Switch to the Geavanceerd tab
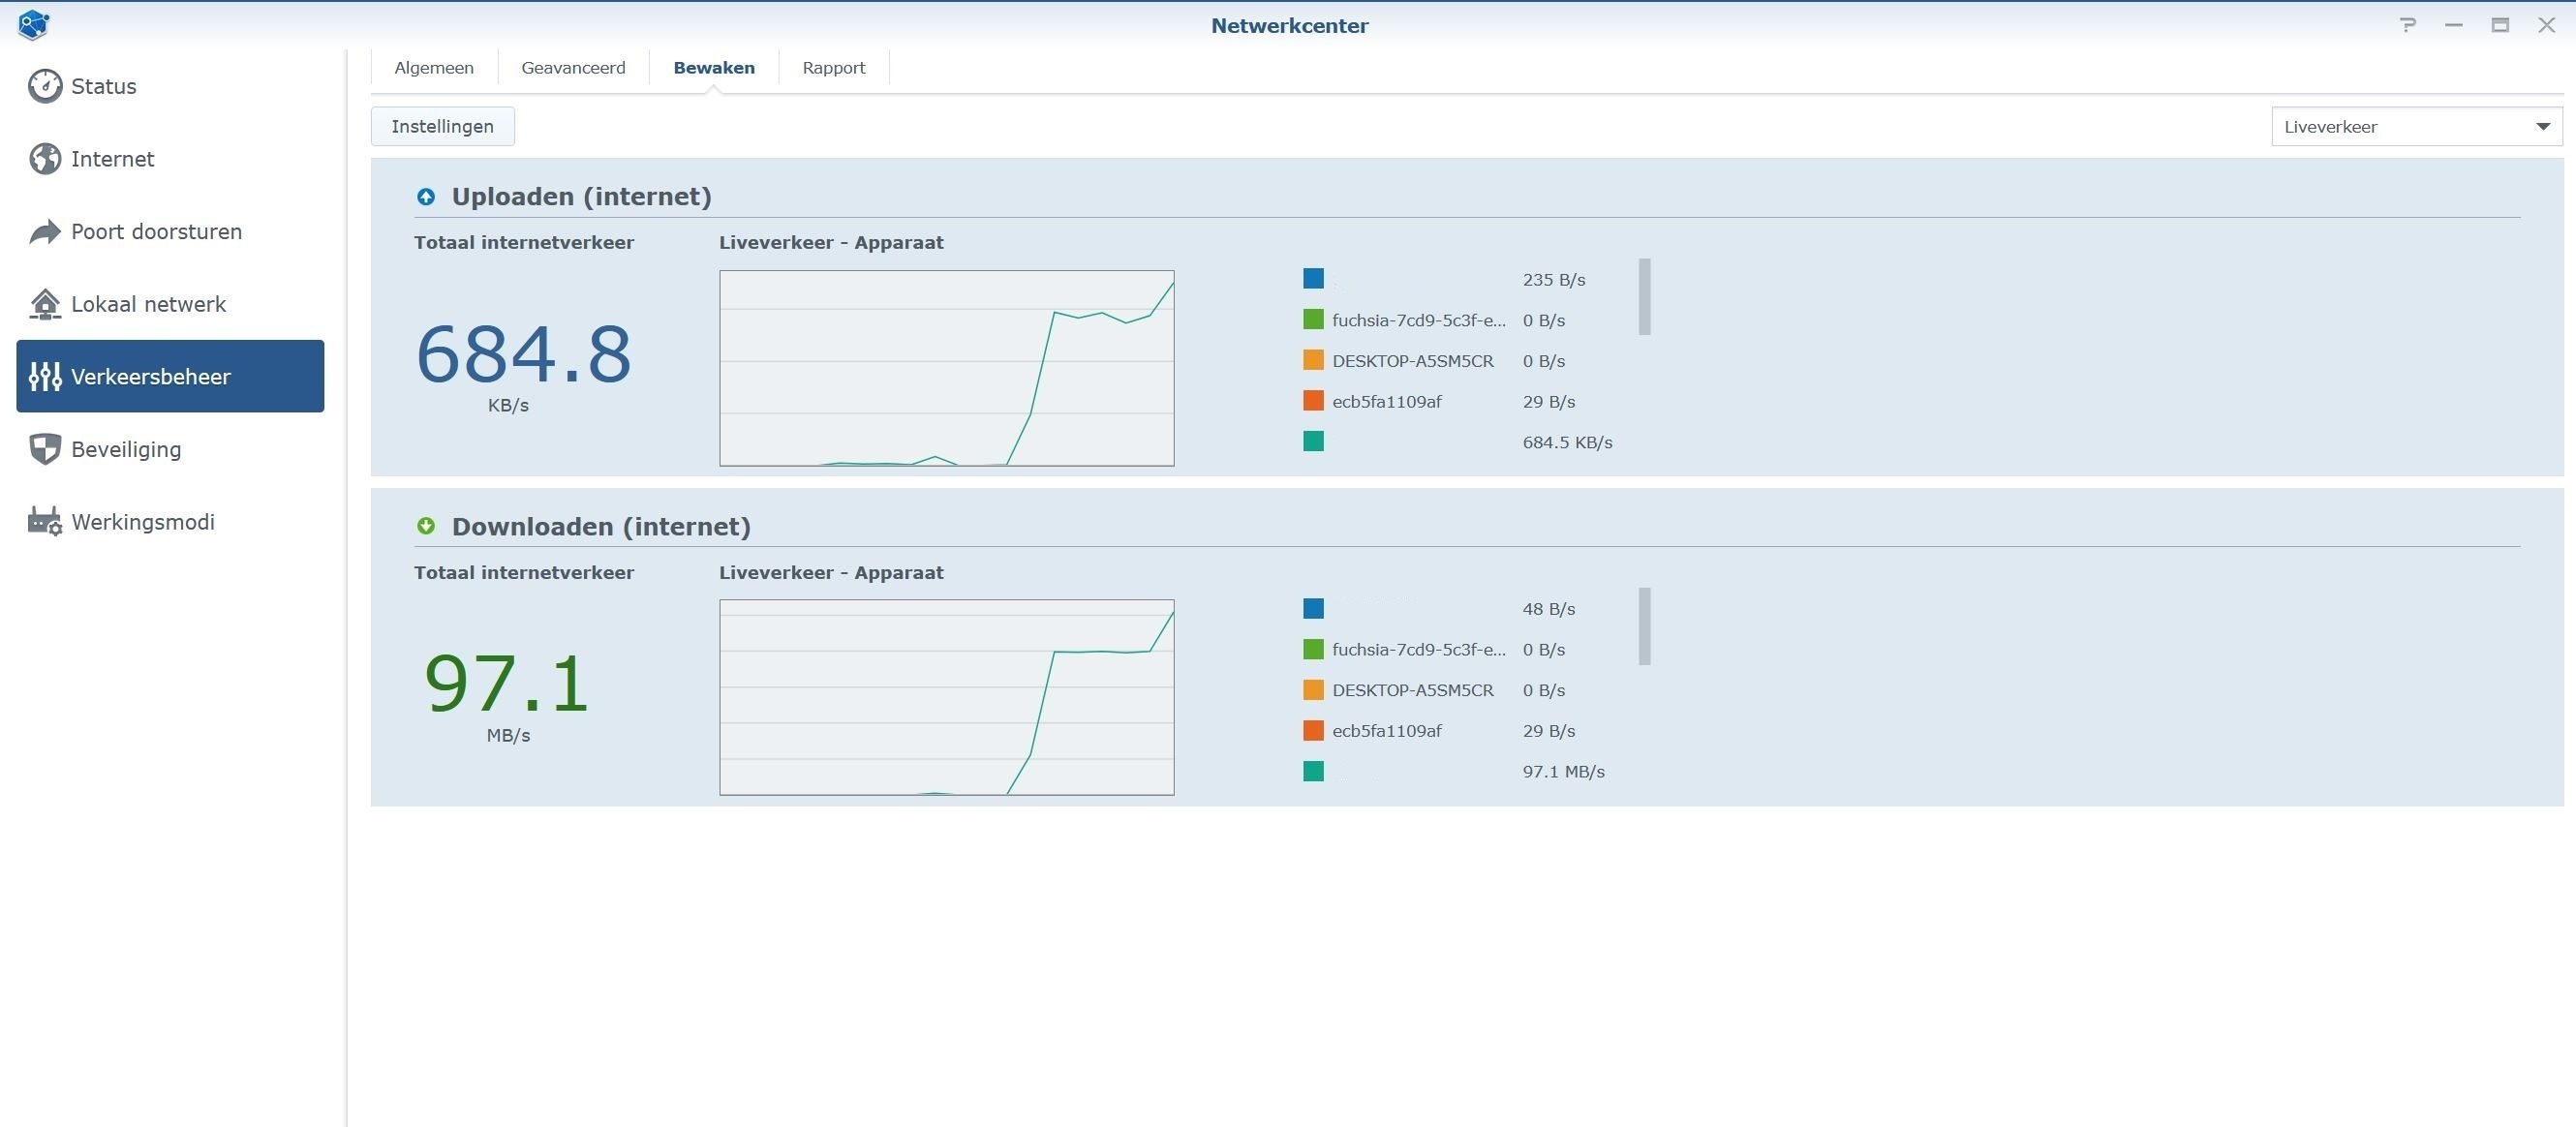 pos(573,68)
